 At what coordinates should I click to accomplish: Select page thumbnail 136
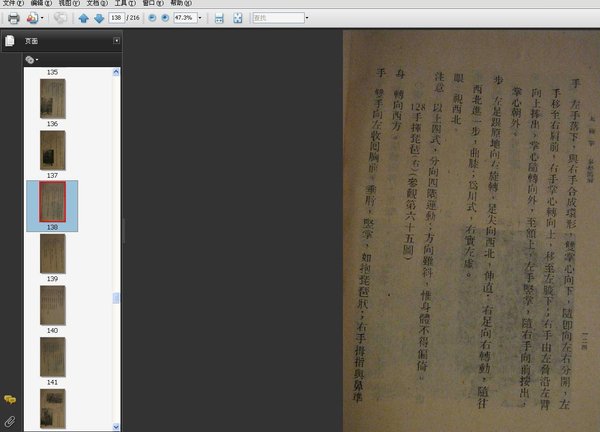click(x=53, y=99)
